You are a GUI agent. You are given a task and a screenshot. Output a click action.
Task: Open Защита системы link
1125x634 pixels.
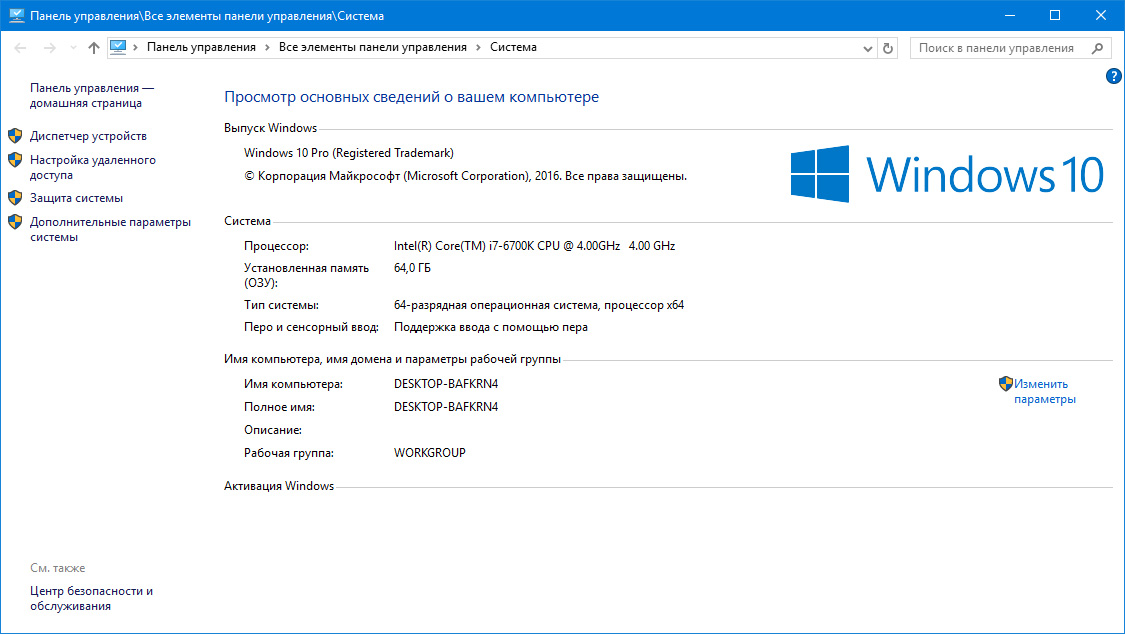76,198
